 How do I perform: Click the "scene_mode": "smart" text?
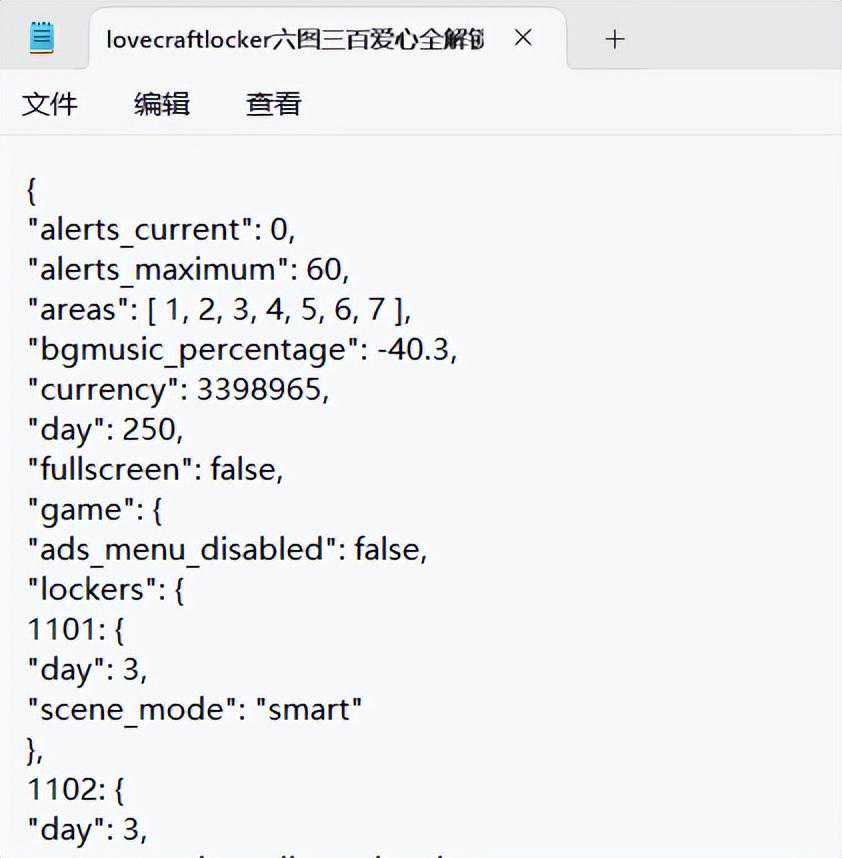pyautogui.click(x=194, y=710)
